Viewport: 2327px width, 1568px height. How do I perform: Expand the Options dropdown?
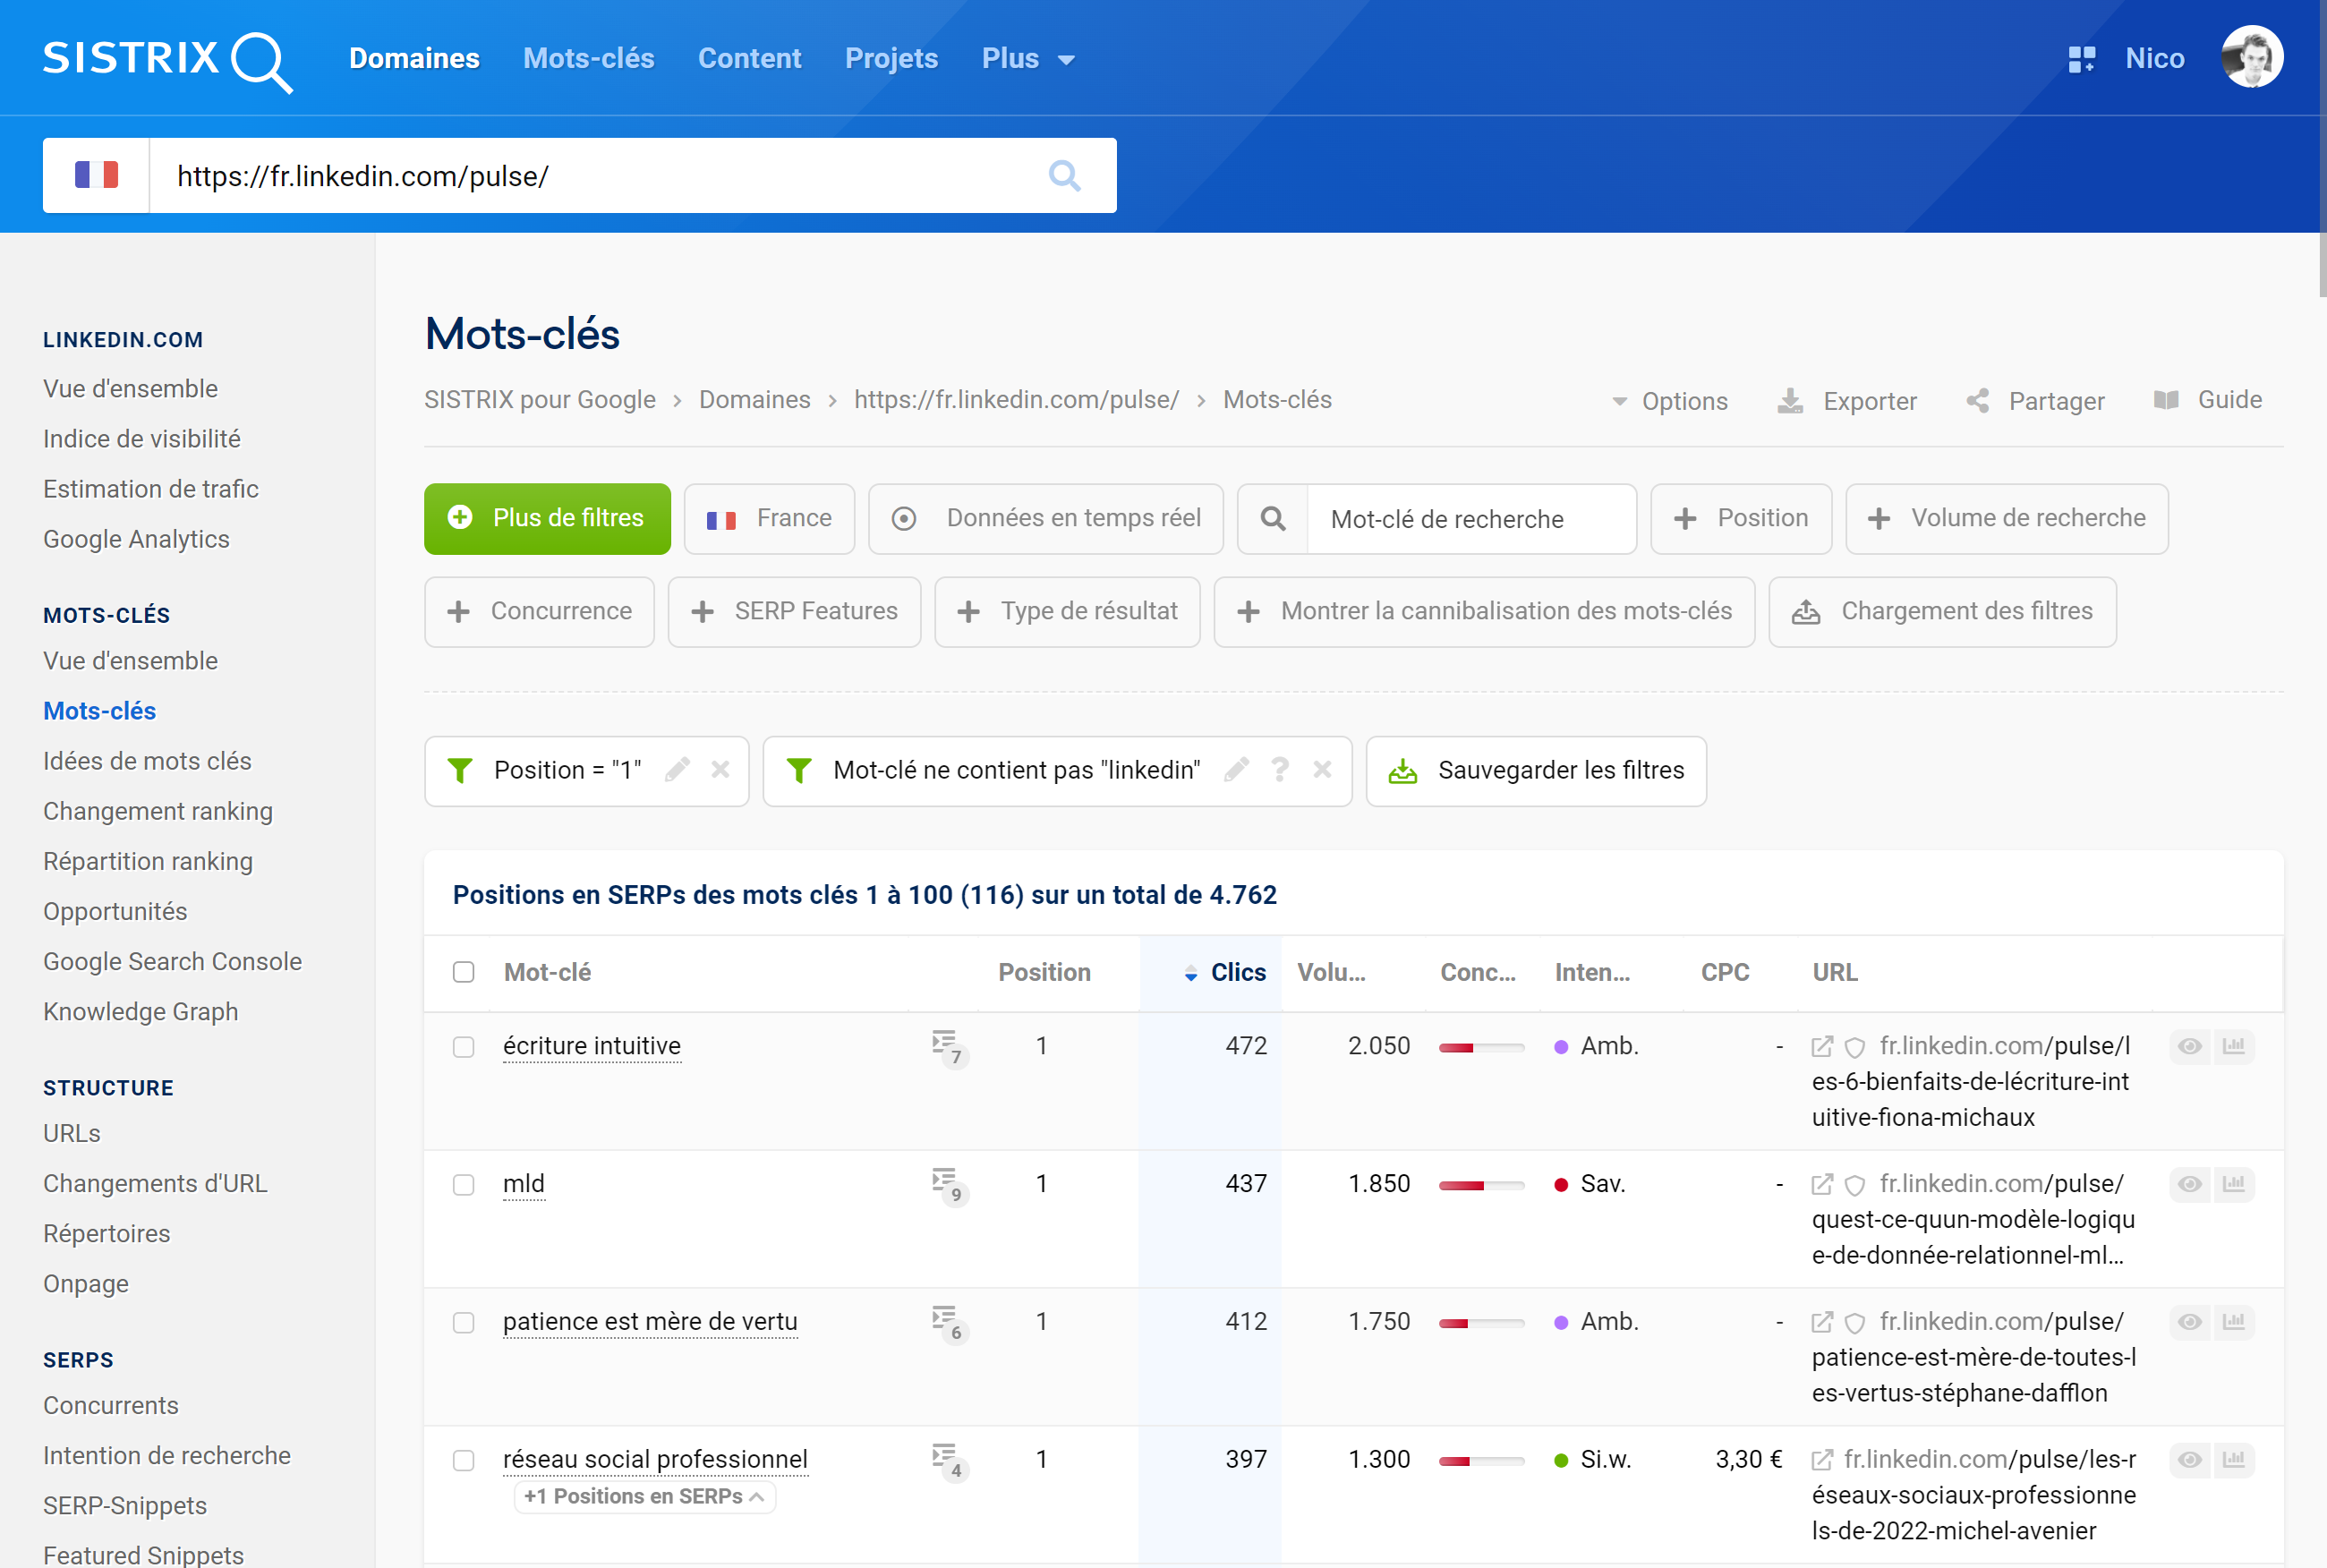pos(1670,401)
